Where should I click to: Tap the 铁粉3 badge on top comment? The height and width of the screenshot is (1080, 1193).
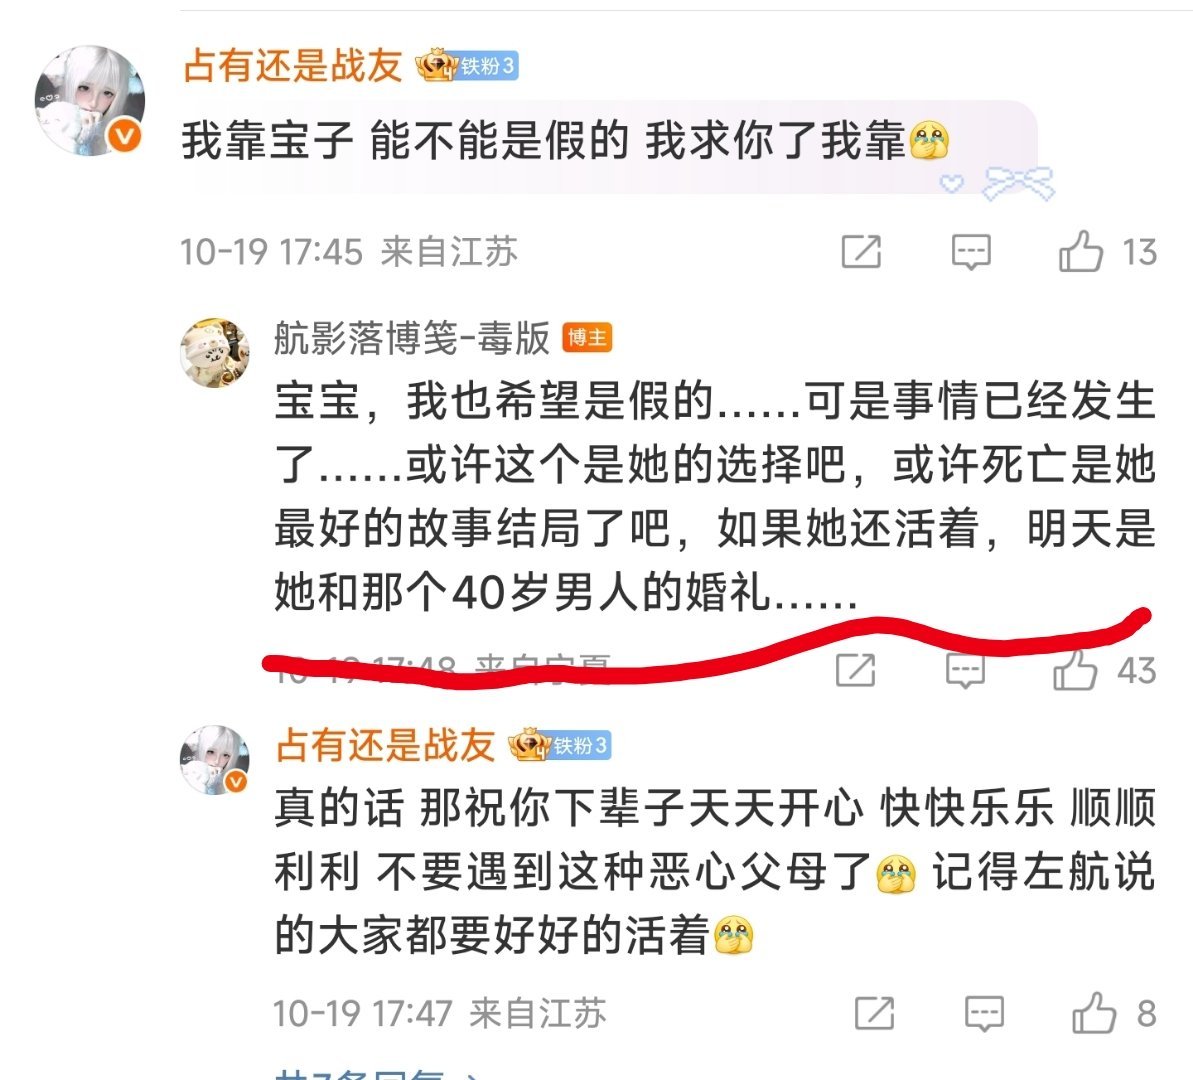467,66
